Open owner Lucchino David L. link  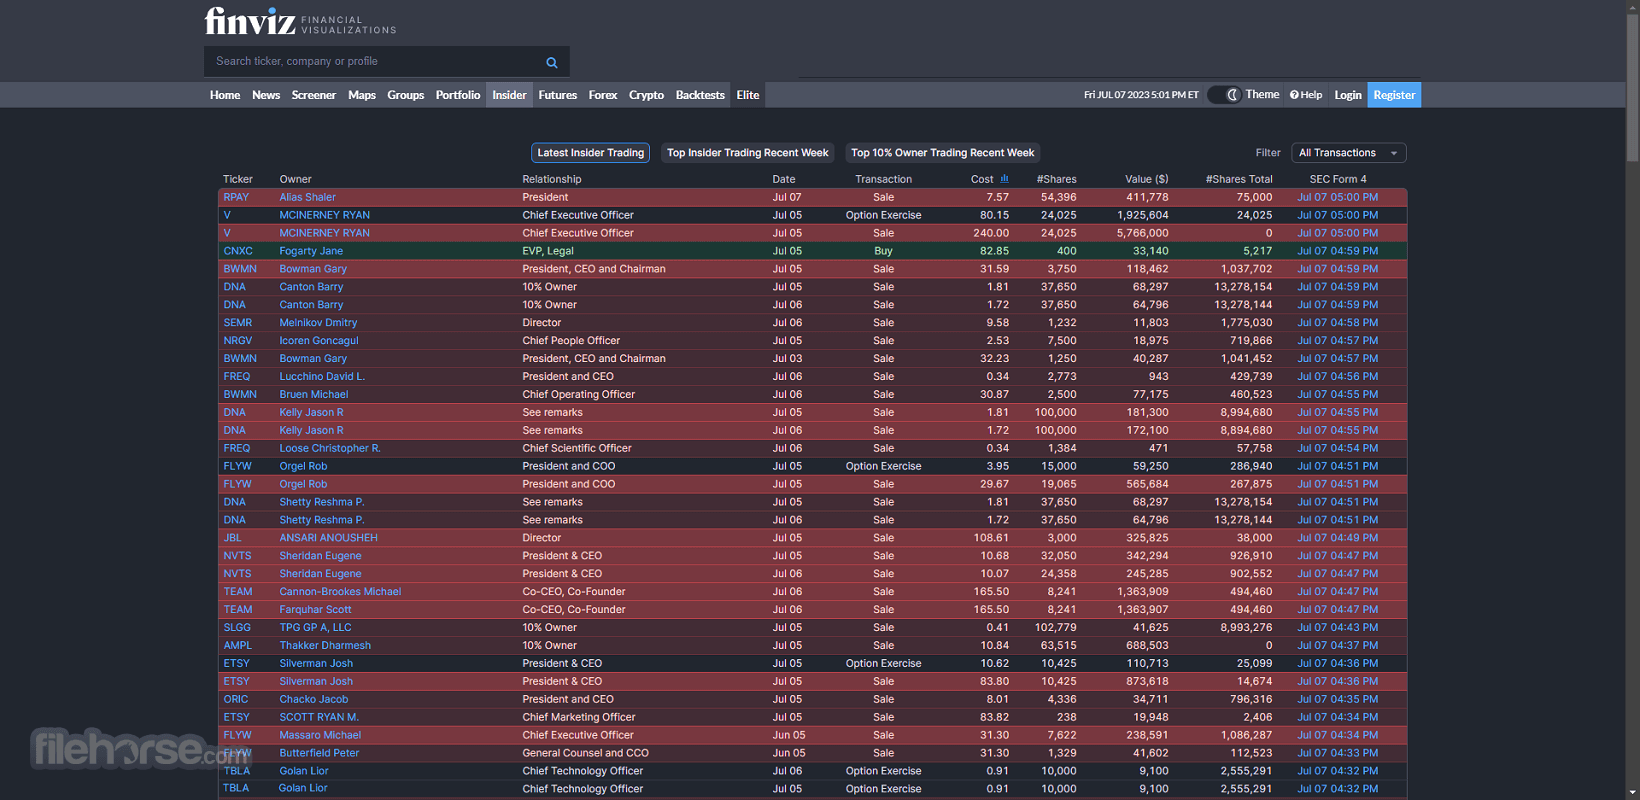coord(322,377)
